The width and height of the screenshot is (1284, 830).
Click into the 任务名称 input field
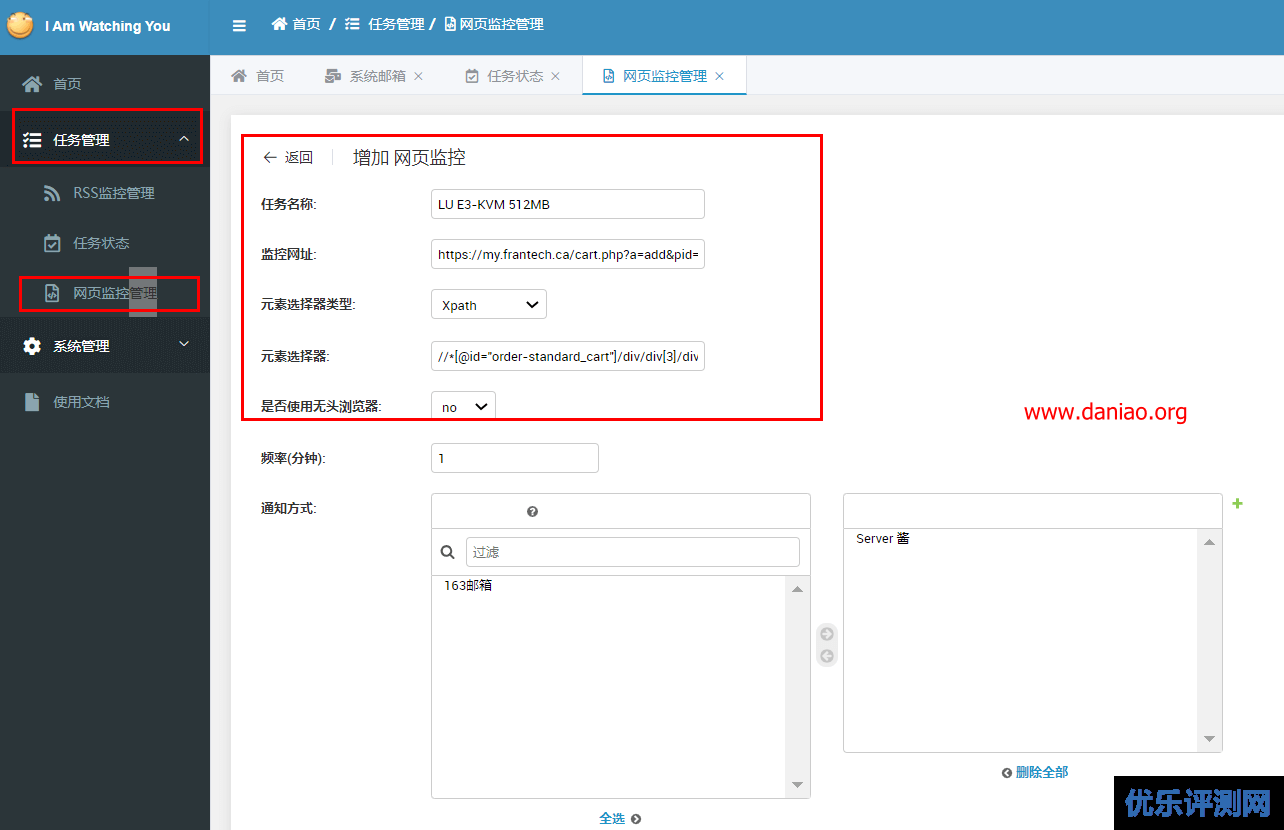click(568, 204)
